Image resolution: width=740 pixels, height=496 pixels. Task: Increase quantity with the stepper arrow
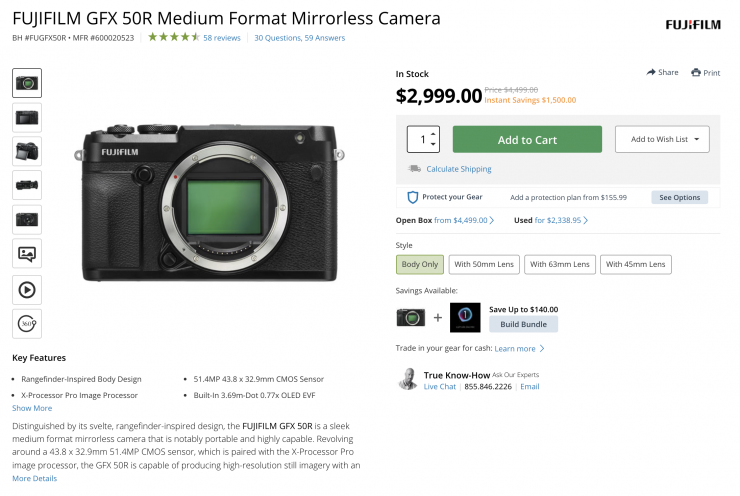(432, 133)
